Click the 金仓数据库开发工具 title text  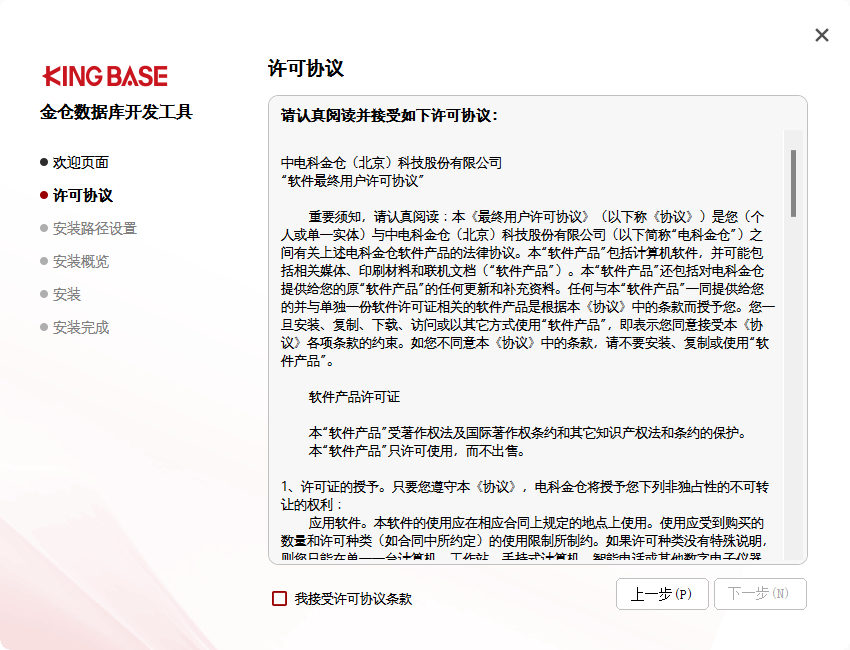(x=116, y=112)
